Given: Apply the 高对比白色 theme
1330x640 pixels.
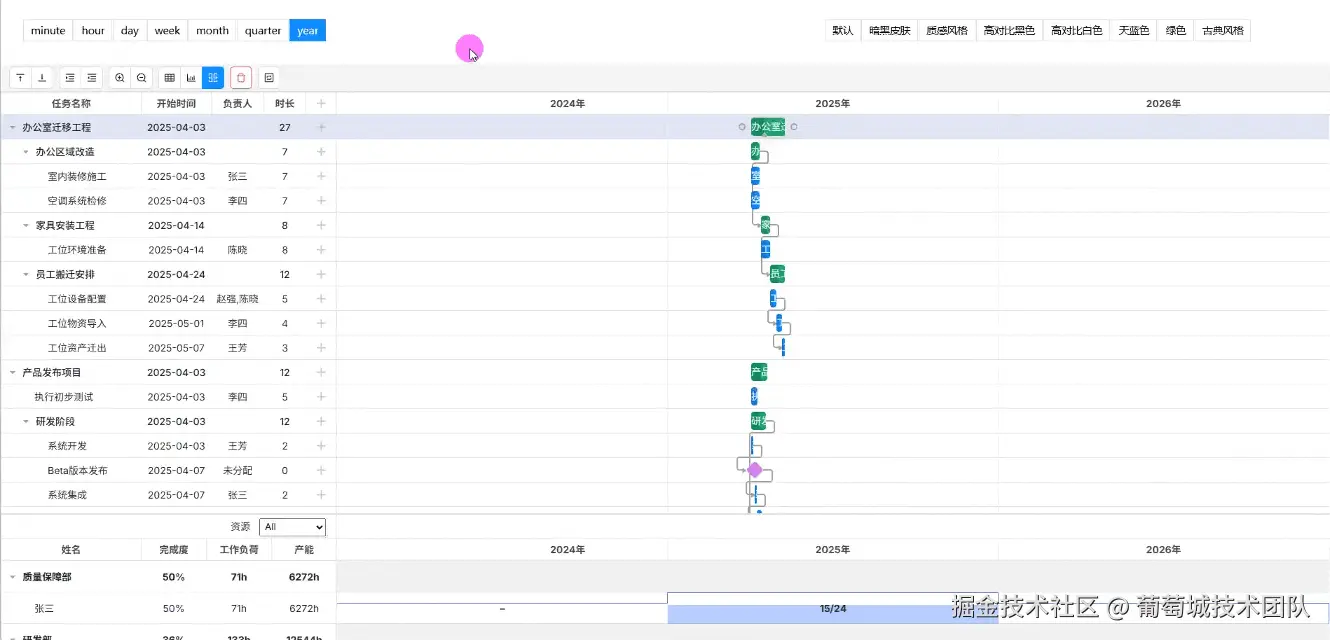Looking at the screenshot, I should coord(1077,30).
